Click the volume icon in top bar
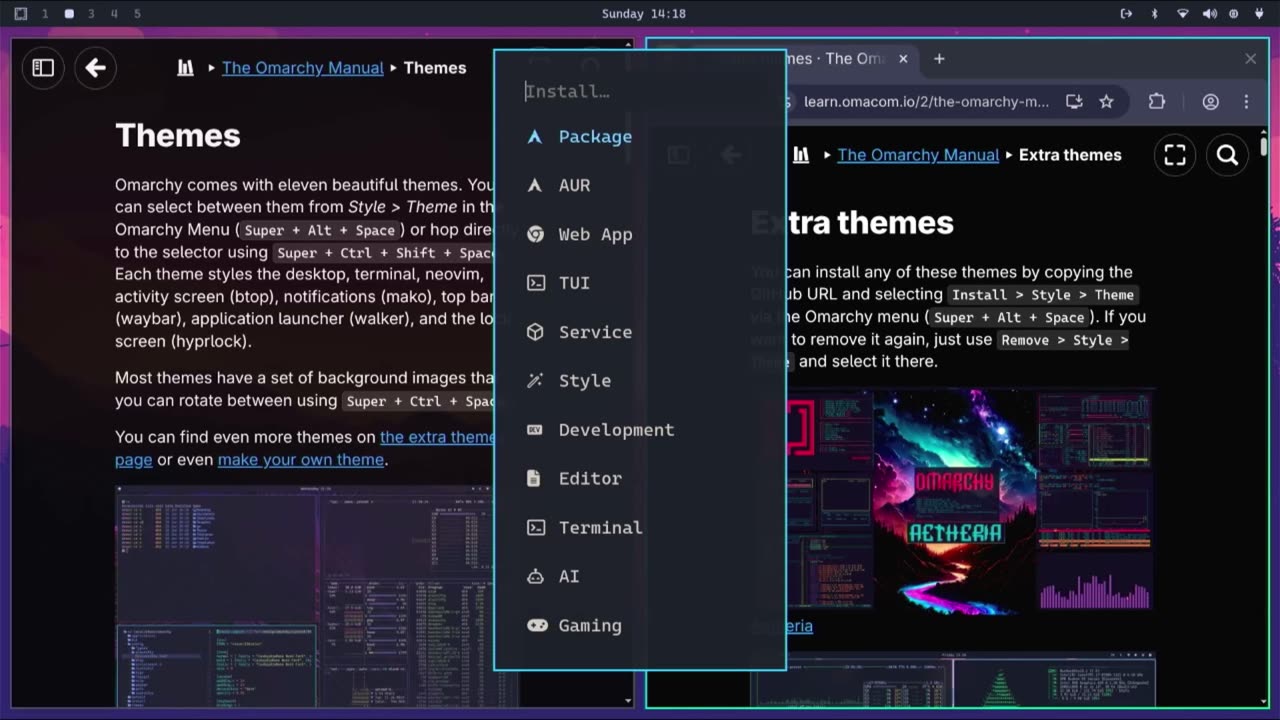The height and width of the screenshot is (720, 1280). coord(1209,14)
